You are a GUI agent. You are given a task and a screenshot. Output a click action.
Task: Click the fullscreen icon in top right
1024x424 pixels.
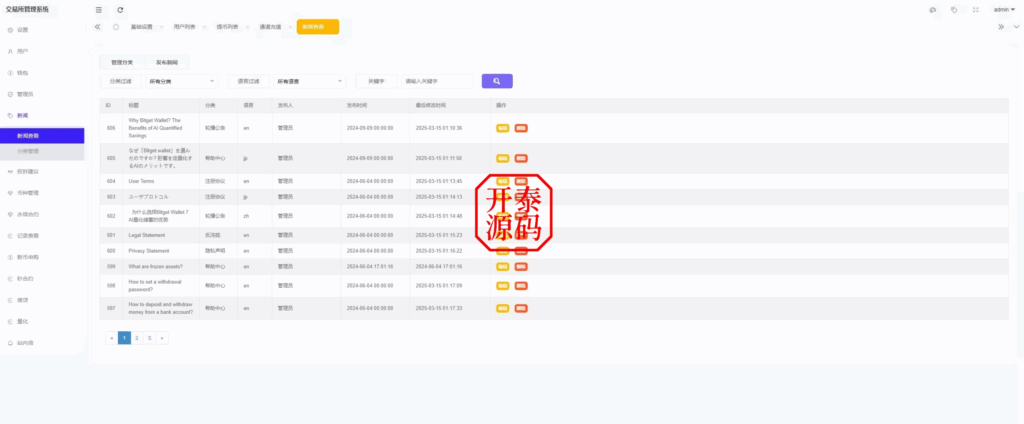975,9
